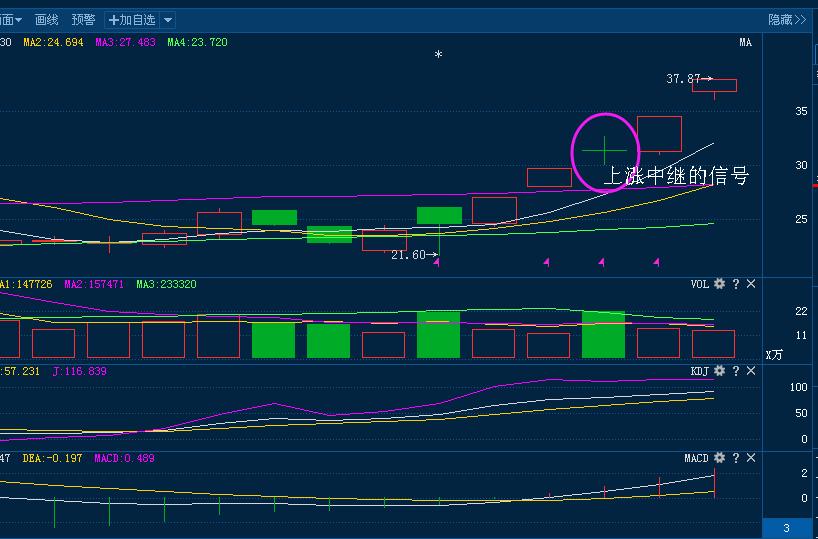Show help for the KDJ indicator
This screenshot has width=818, height=539.
click(736, 371)
